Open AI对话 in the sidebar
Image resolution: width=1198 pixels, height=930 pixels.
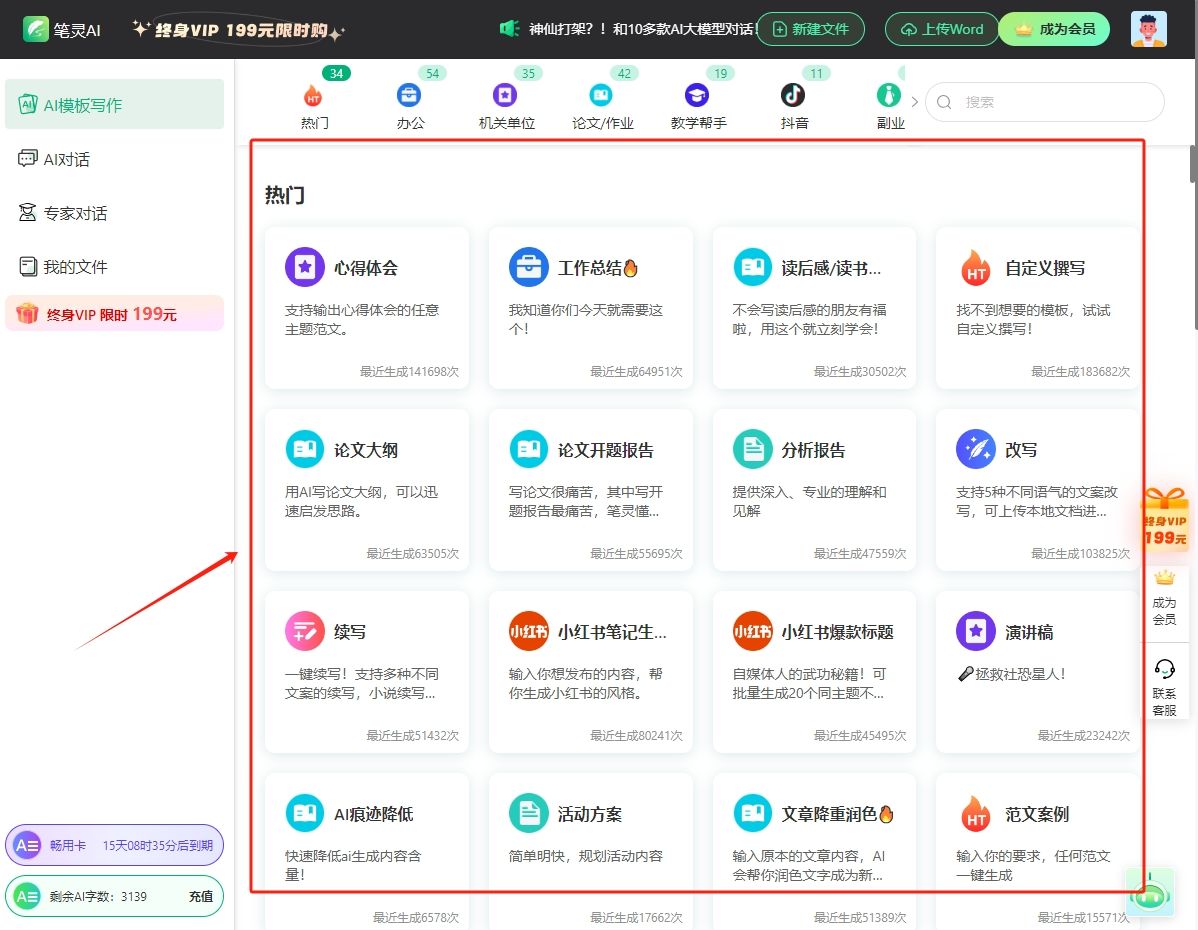pos(115,159)
